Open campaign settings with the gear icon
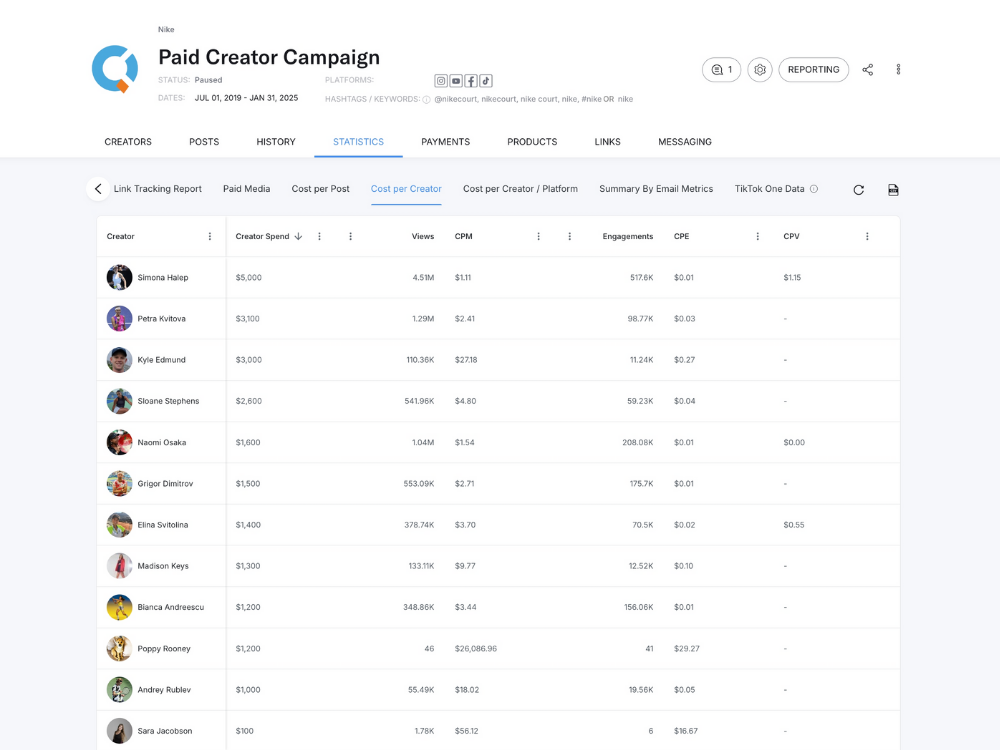This screenshot has width=1000, height=750. point(760,69)
